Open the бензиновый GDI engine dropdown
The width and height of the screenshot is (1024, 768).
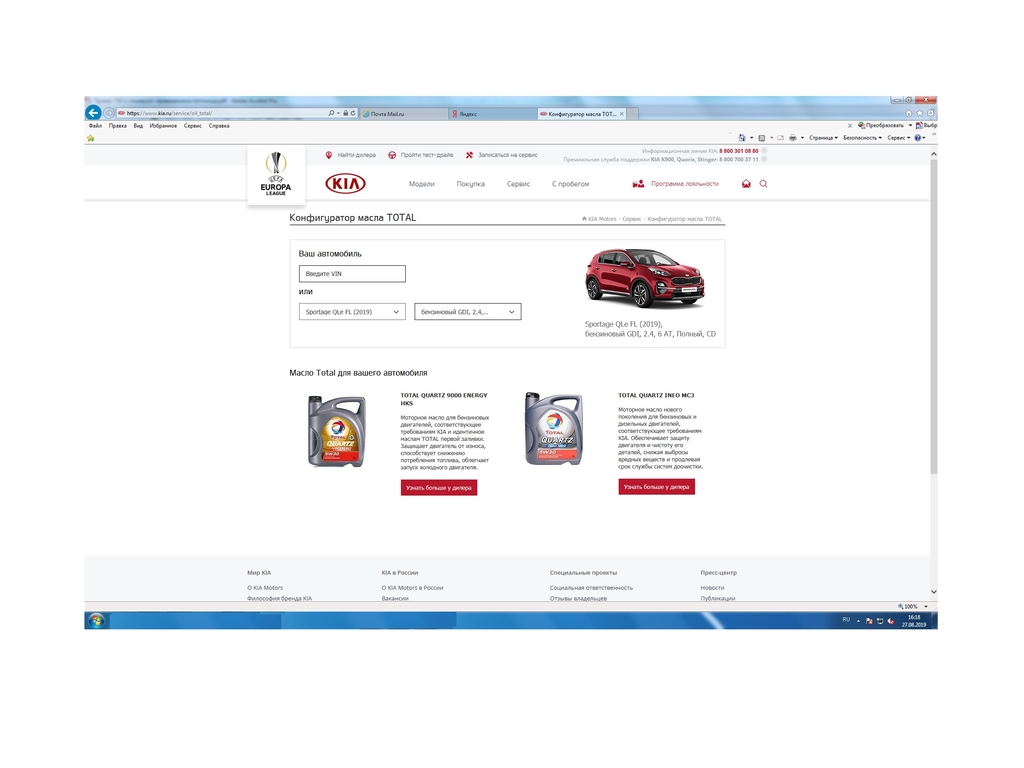pyautogui.click(x=468, y=312)
